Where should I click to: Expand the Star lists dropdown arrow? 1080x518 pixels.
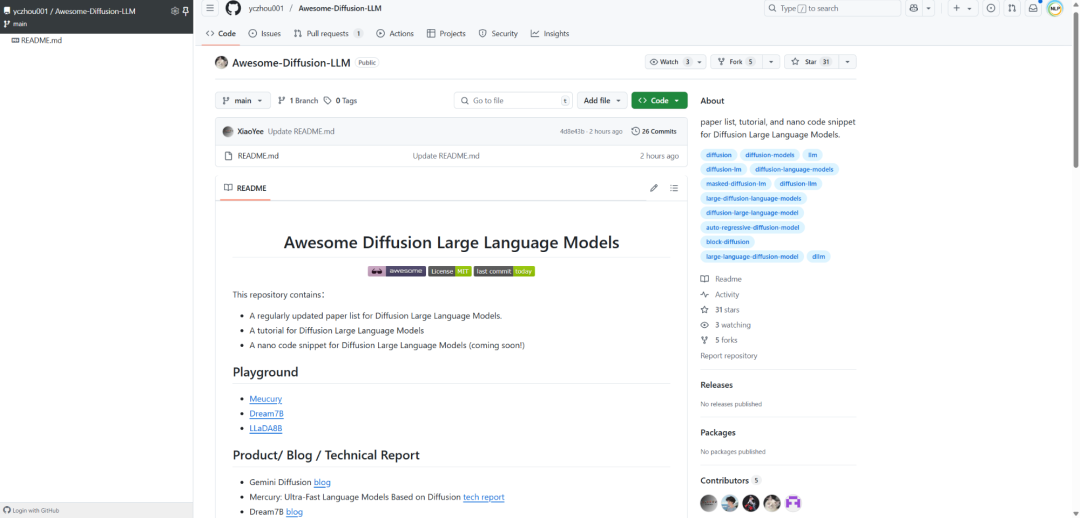coord(847,62)
